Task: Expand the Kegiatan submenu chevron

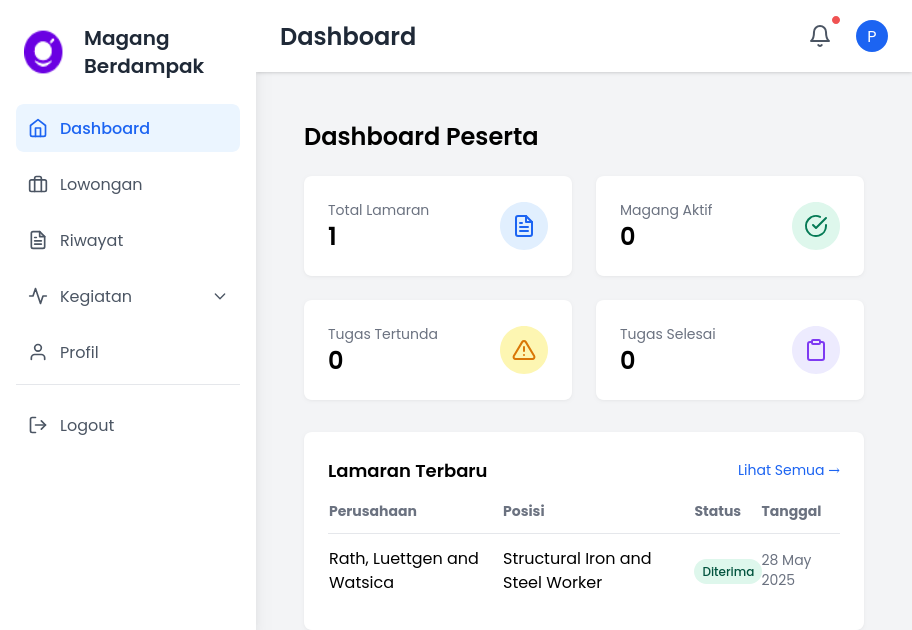Action: [x=219, y=296]
